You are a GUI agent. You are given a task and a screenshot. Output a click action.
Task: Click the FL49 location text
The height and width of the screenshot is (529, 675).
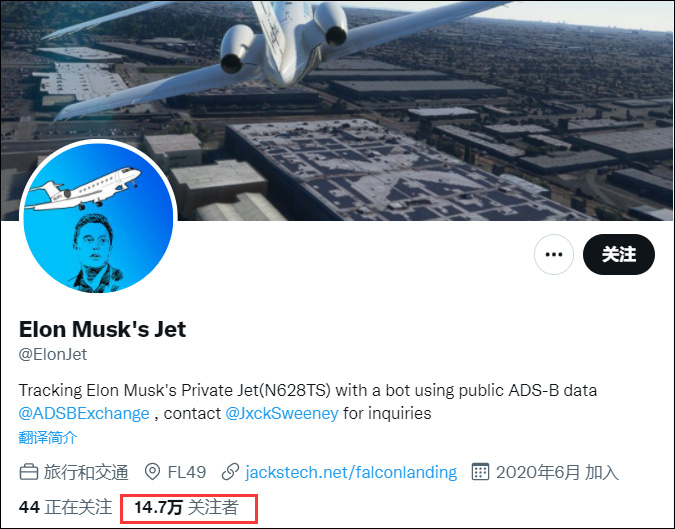pos(188,472)
